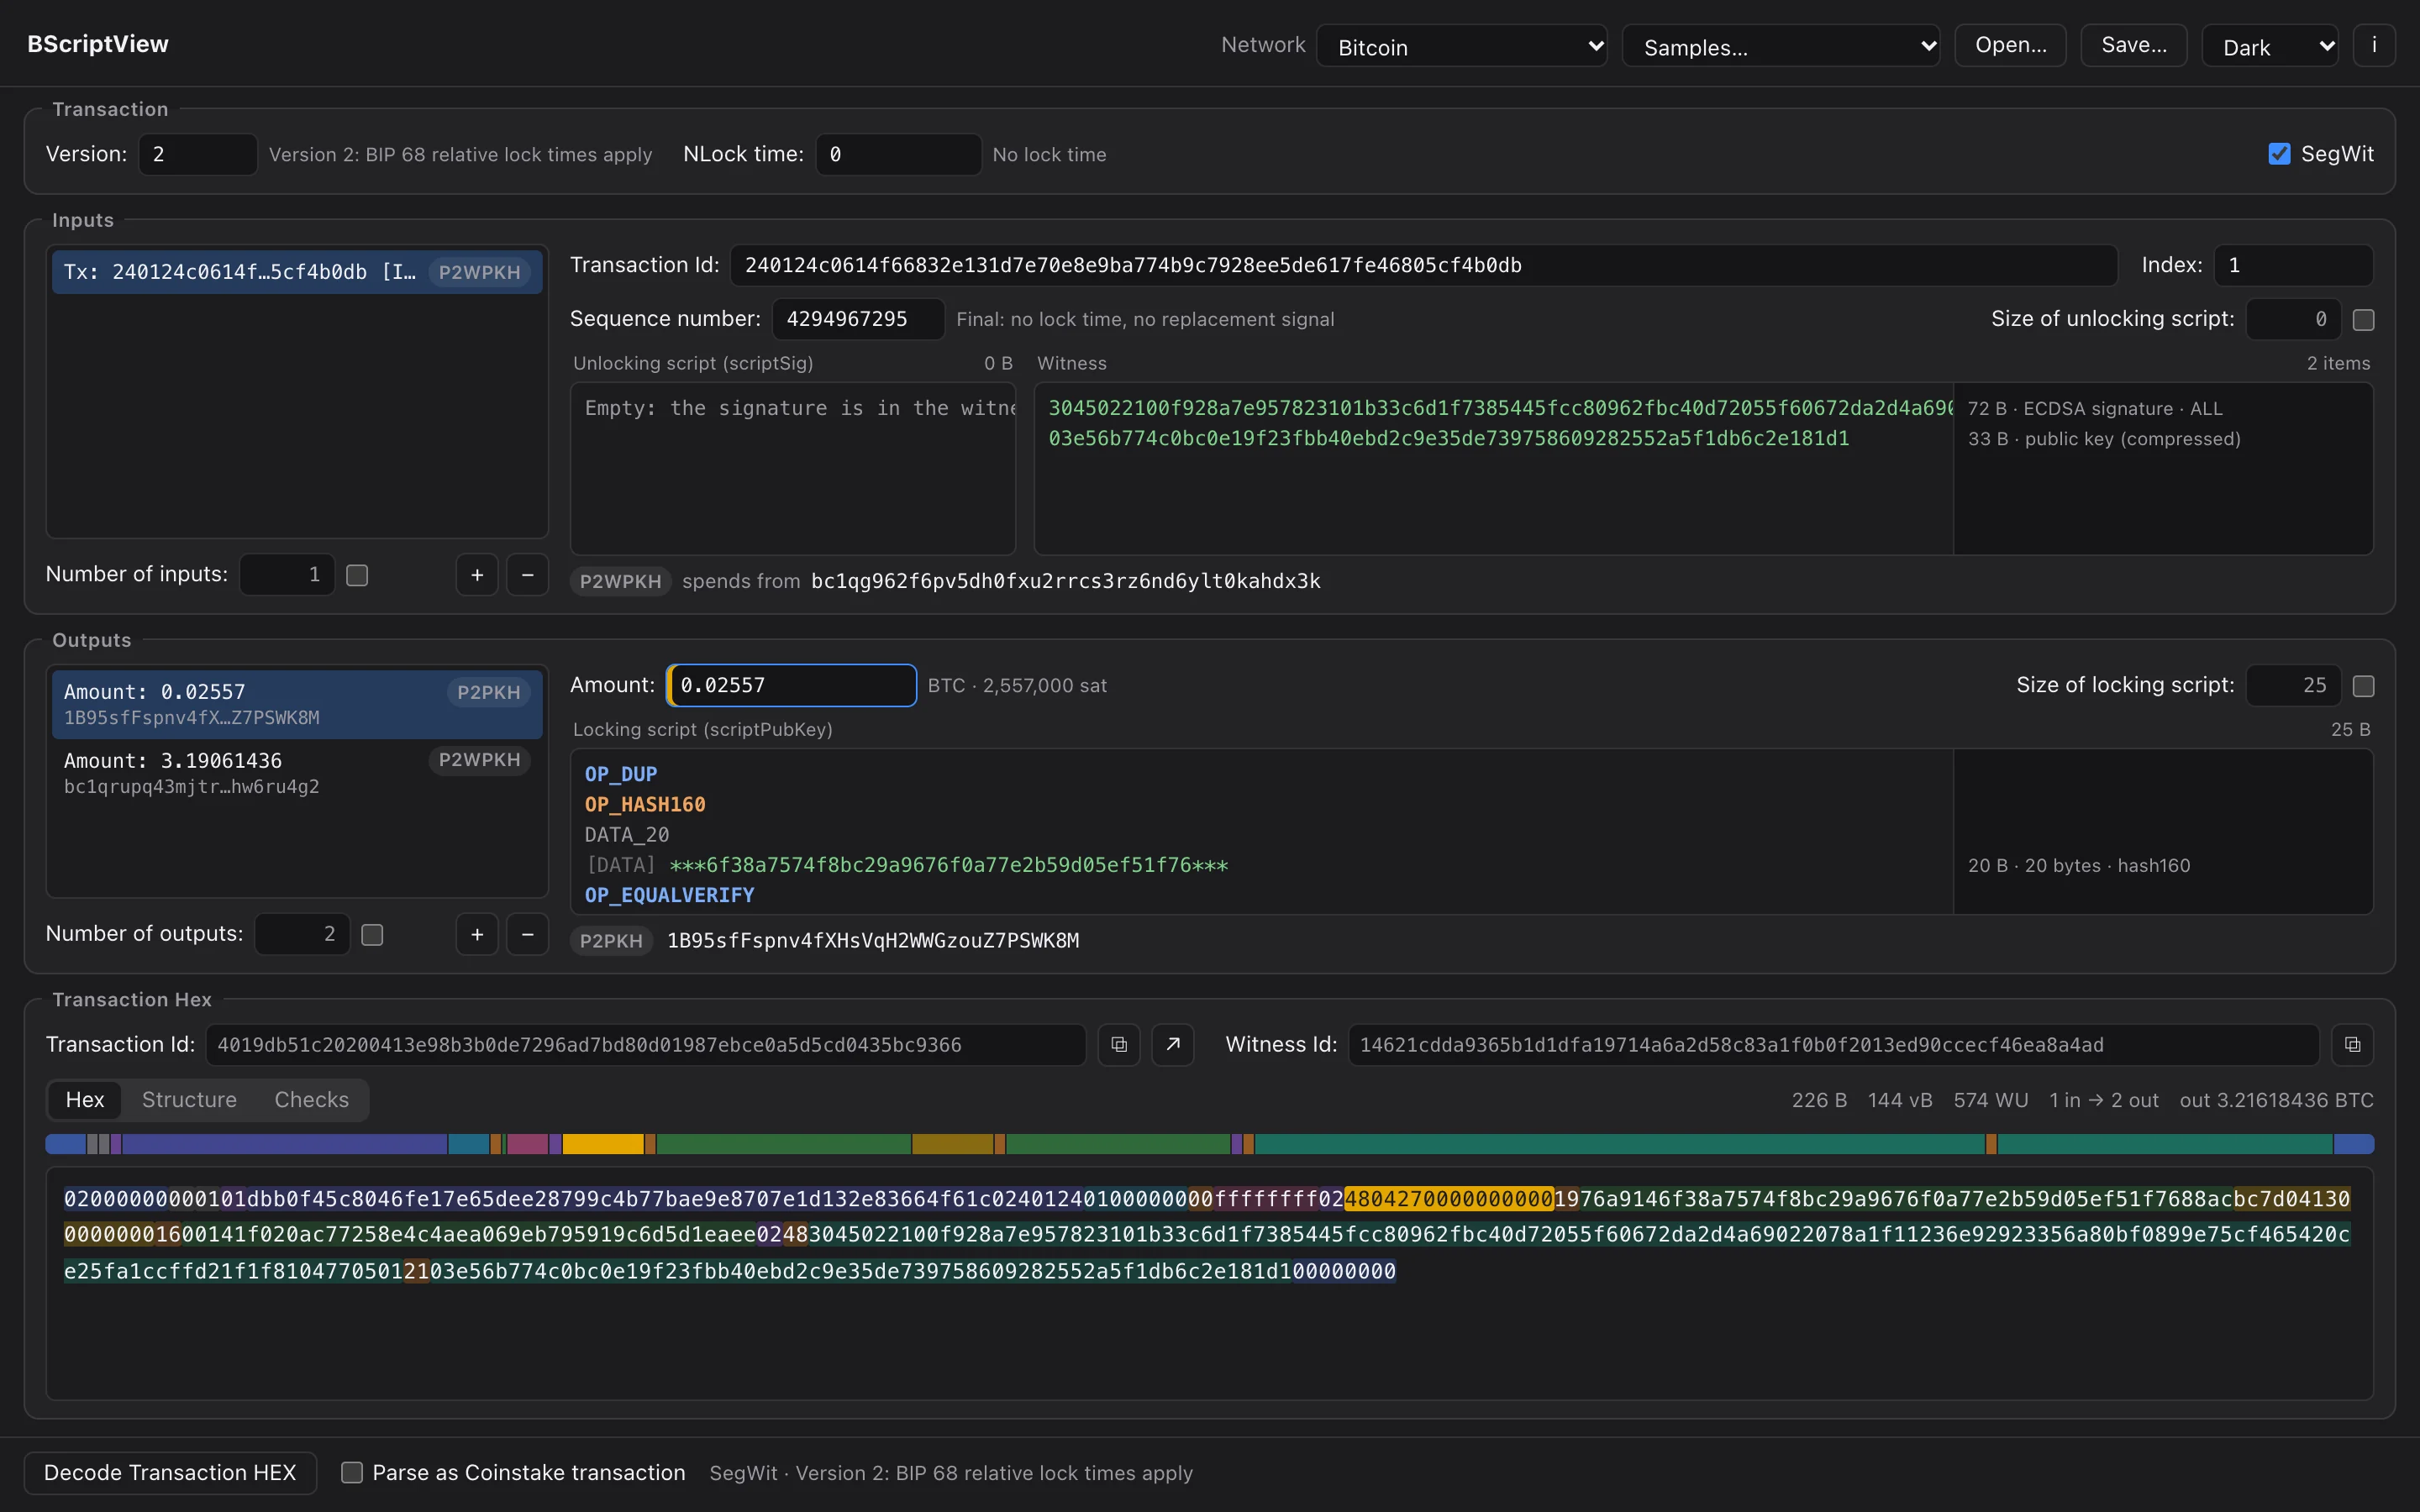Click address 1B95sfFspnv4fXHsVqH2WWGzouZ7PSWK8M
Viewport: 2420px width, 1512px height.
[873, 941]
